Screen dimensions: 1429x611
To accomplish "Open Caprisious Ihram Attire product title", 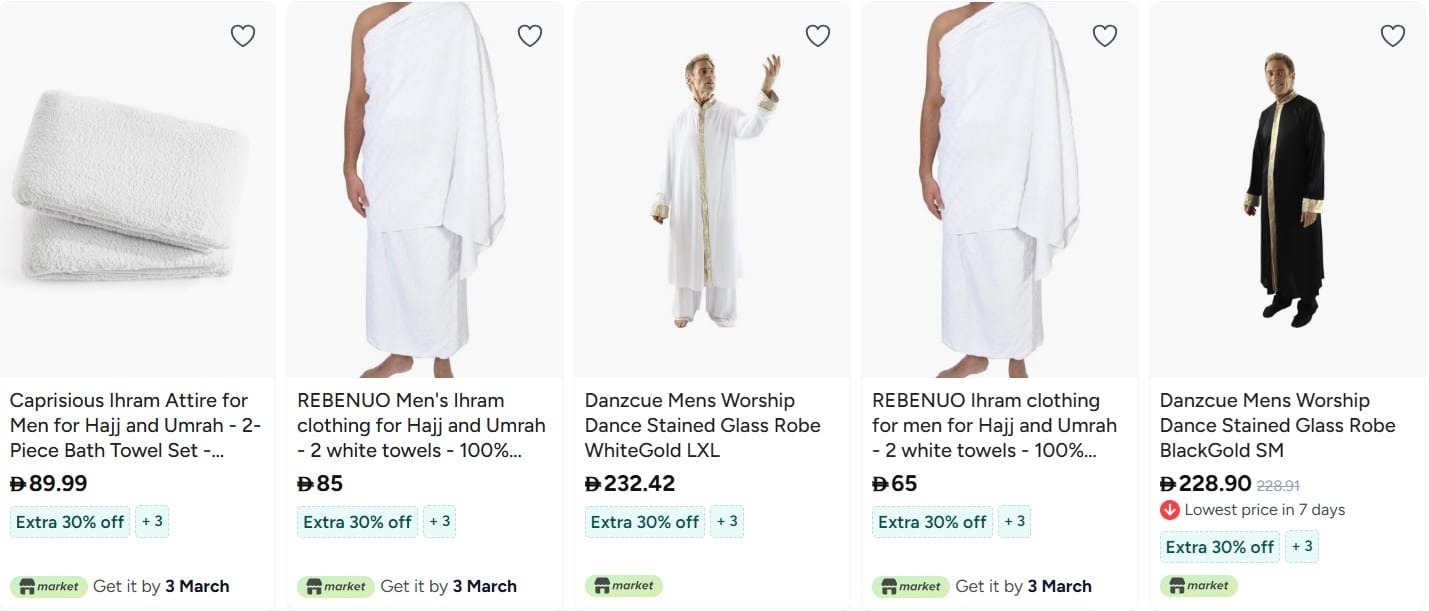I will click(x=135, y=425).
